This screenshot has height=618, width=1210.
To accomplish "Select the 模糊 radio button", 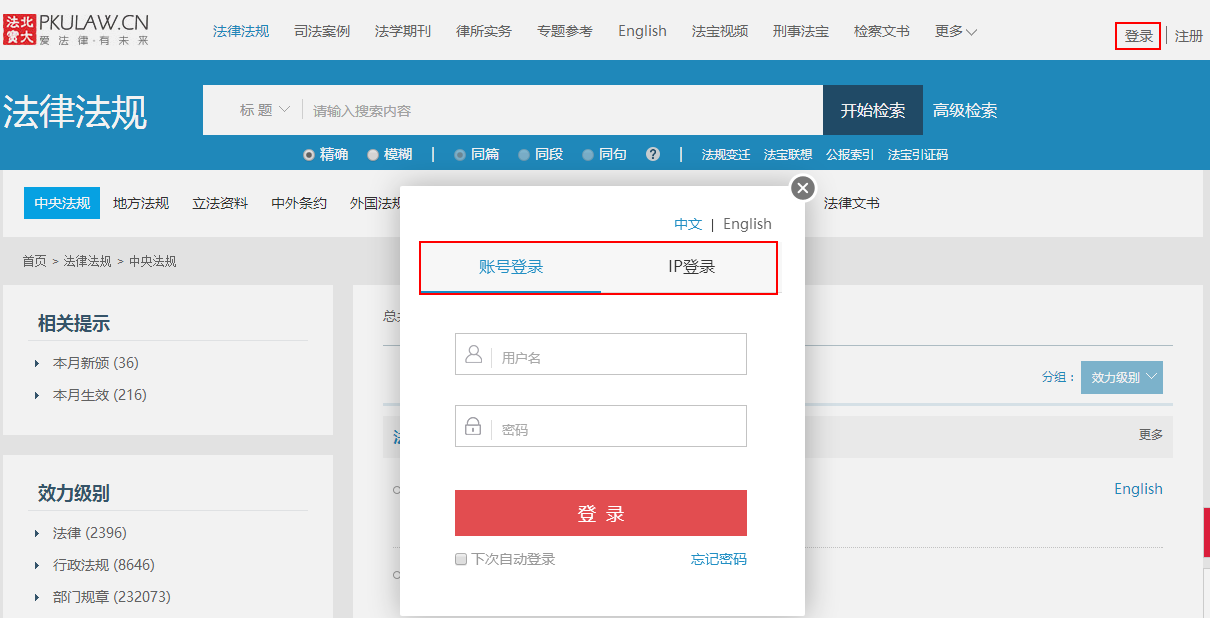I will [x=373, y=155].
